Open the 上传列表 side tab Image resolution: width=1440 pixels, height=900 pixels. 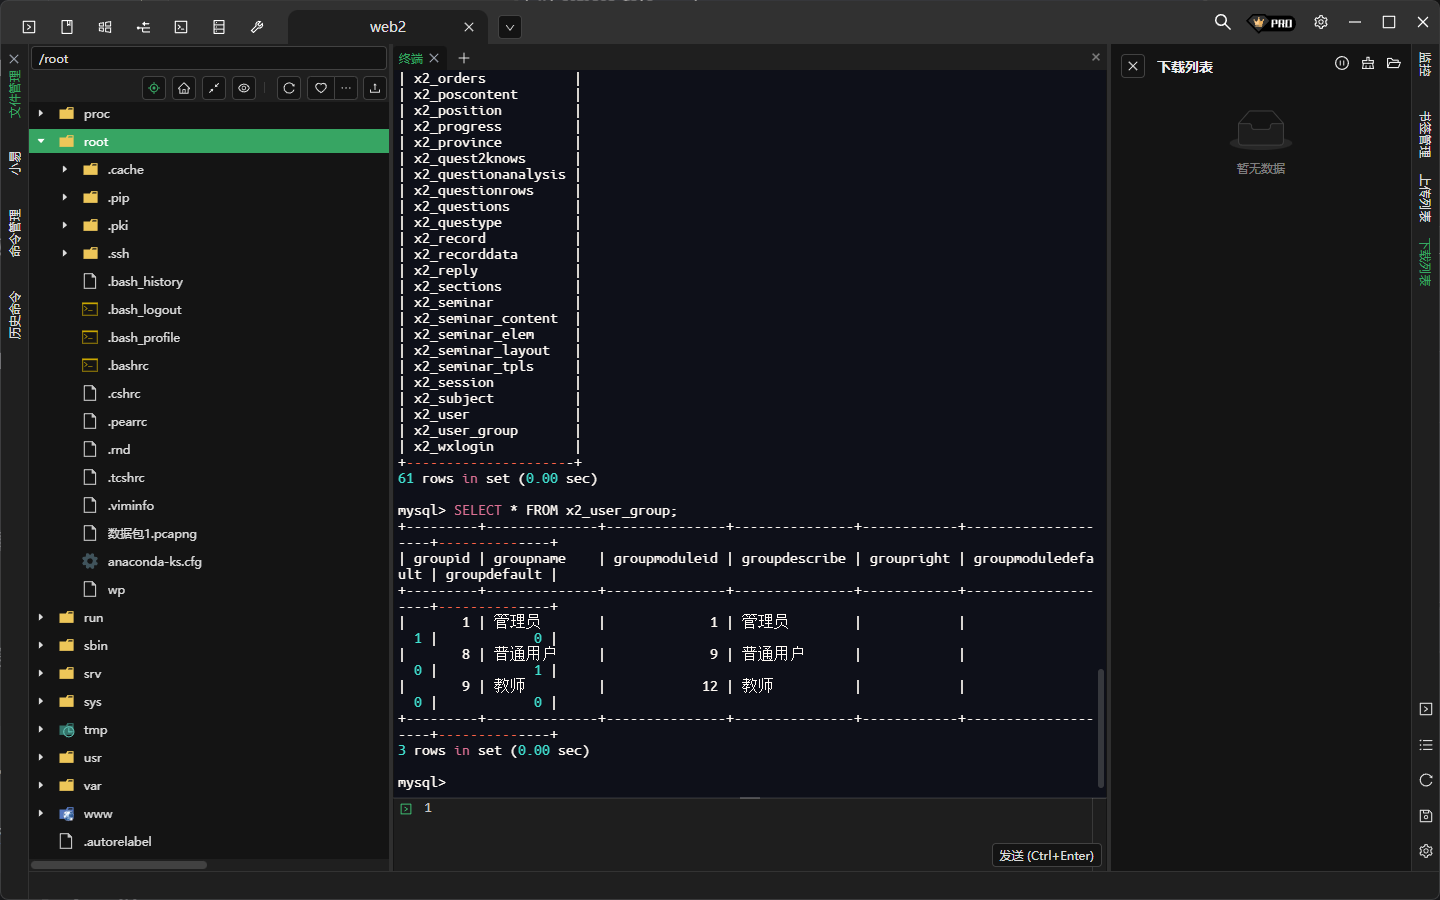(1425, 198)
